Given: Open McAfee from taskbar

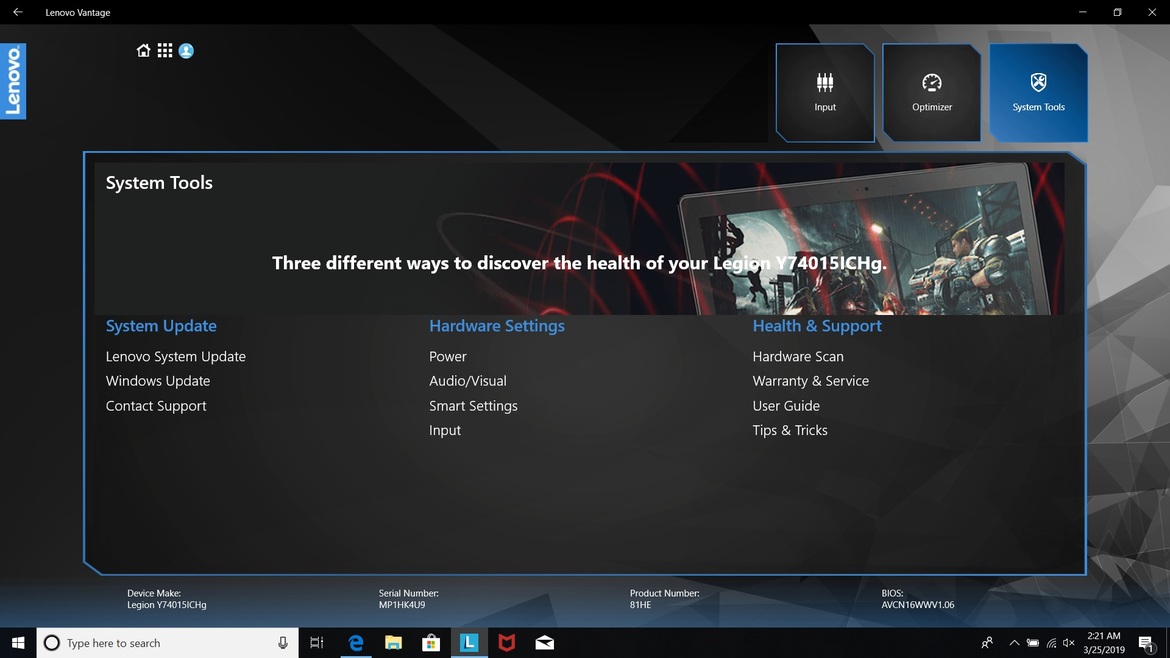Looking at the screenshot, I should (x=507, y=642).
